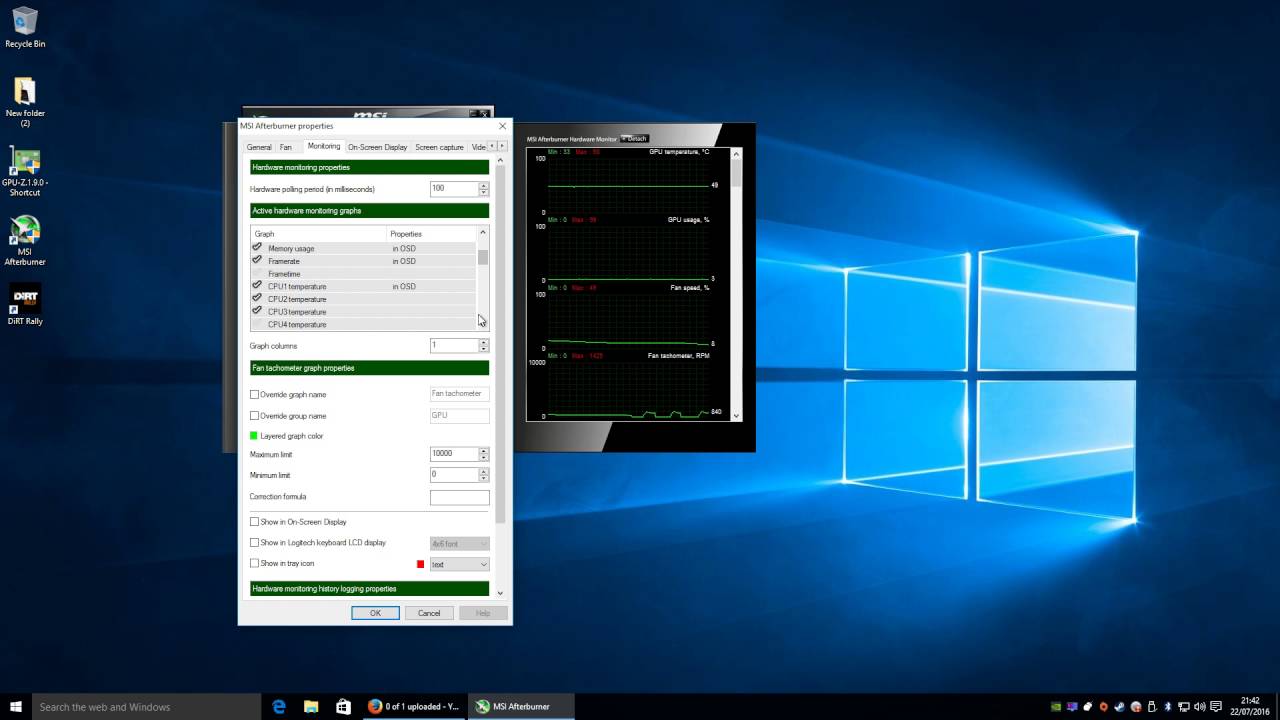Screen dimensions: 1280x720
Task: Switch to the Fan tab
Action: 286,147
